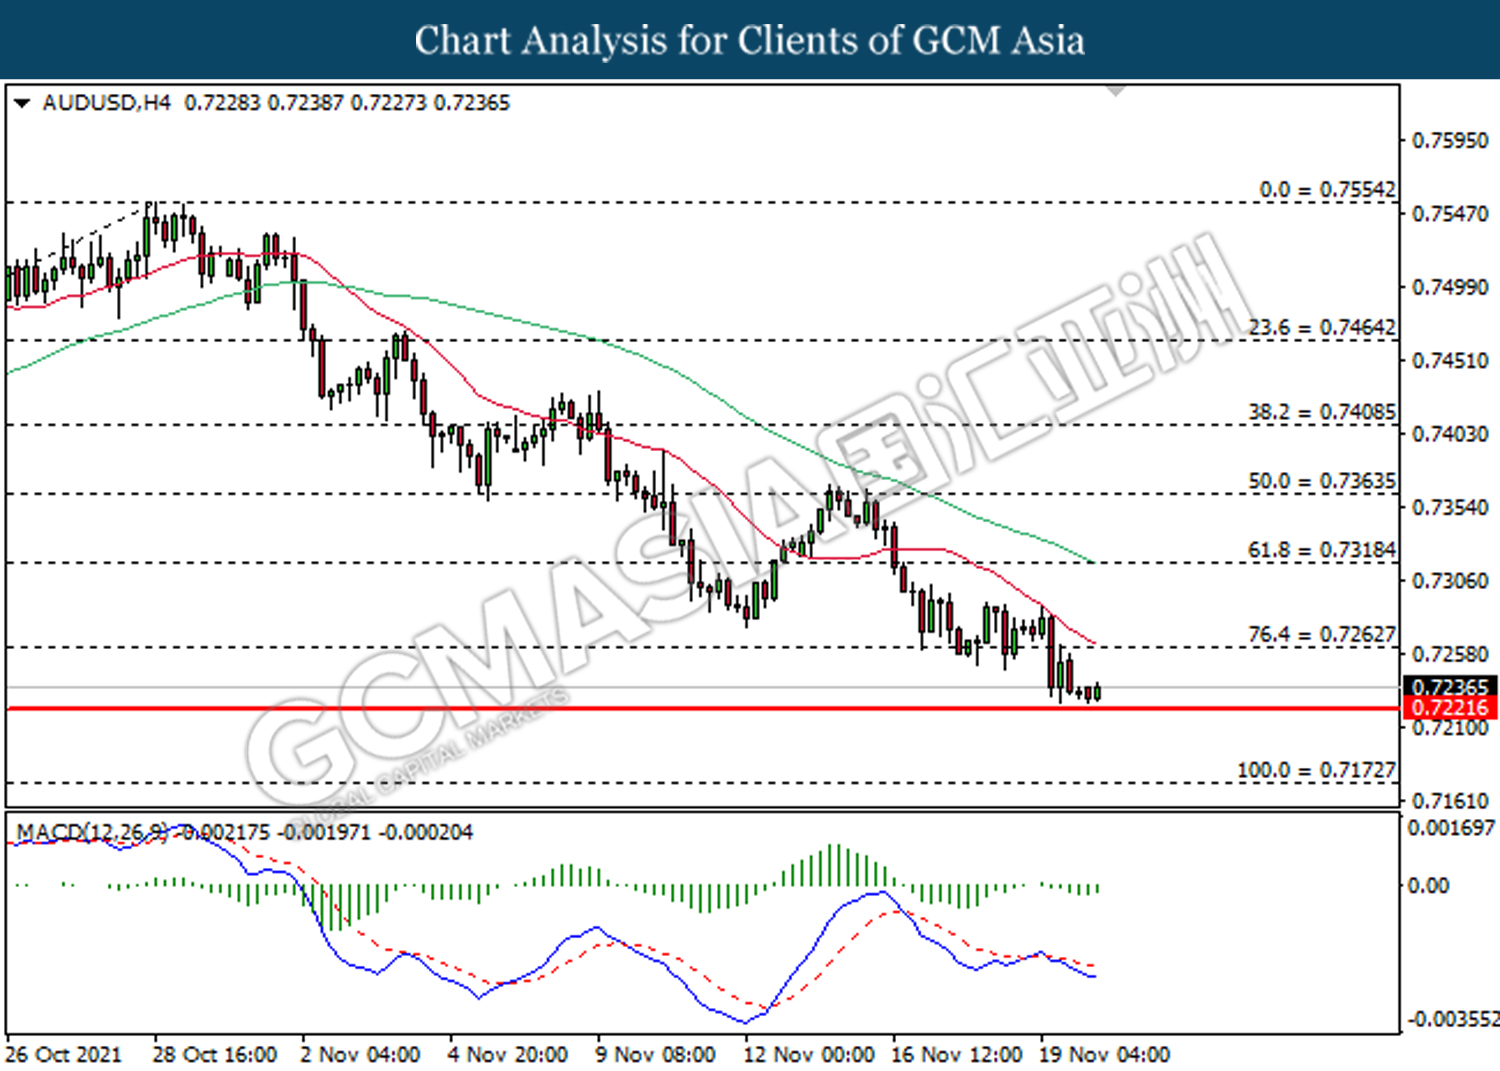Click the 38.2 = 0.74085 Fibonacci label
1500x1071 pixels.
1321,412
